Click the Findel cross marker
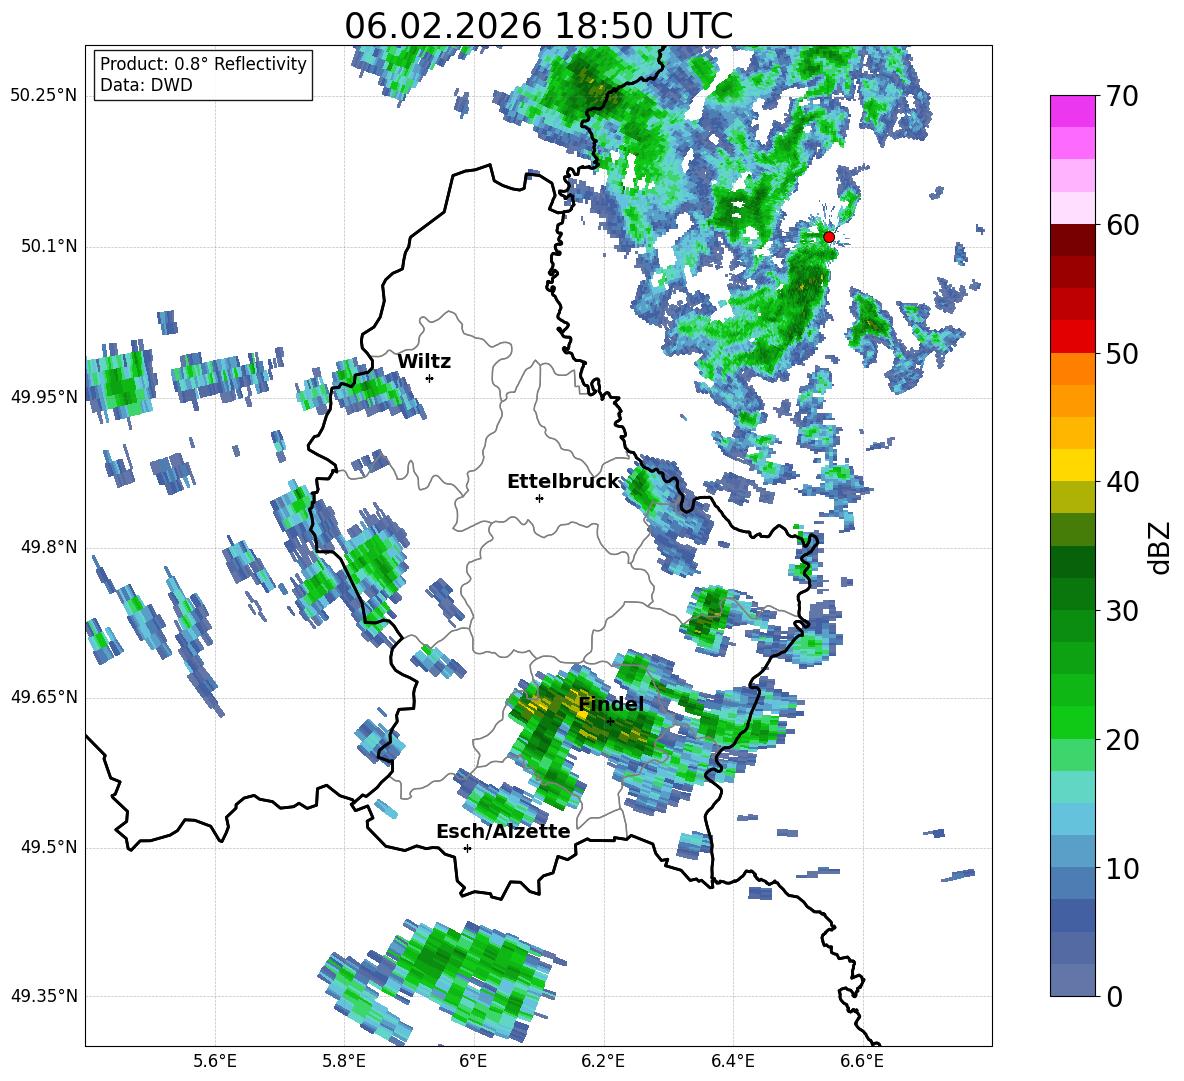 click(610, 721)
